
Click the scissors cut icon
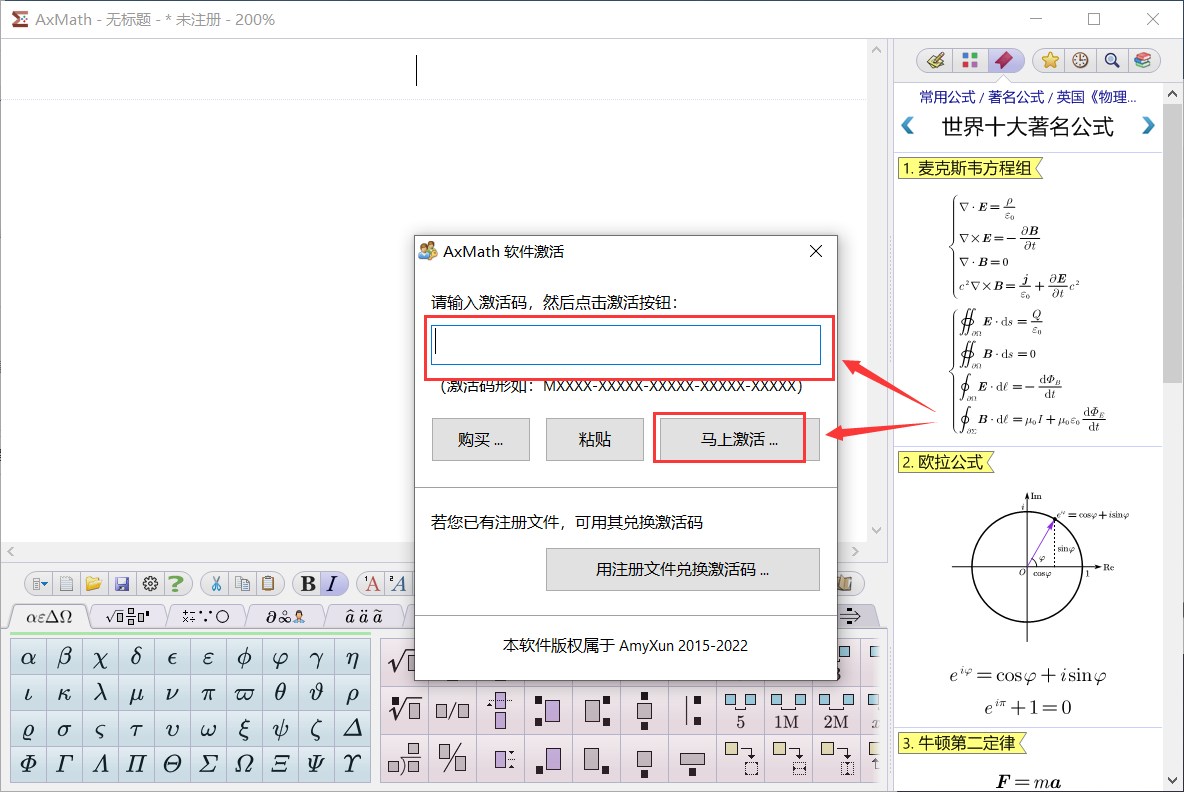coord(215,584)
